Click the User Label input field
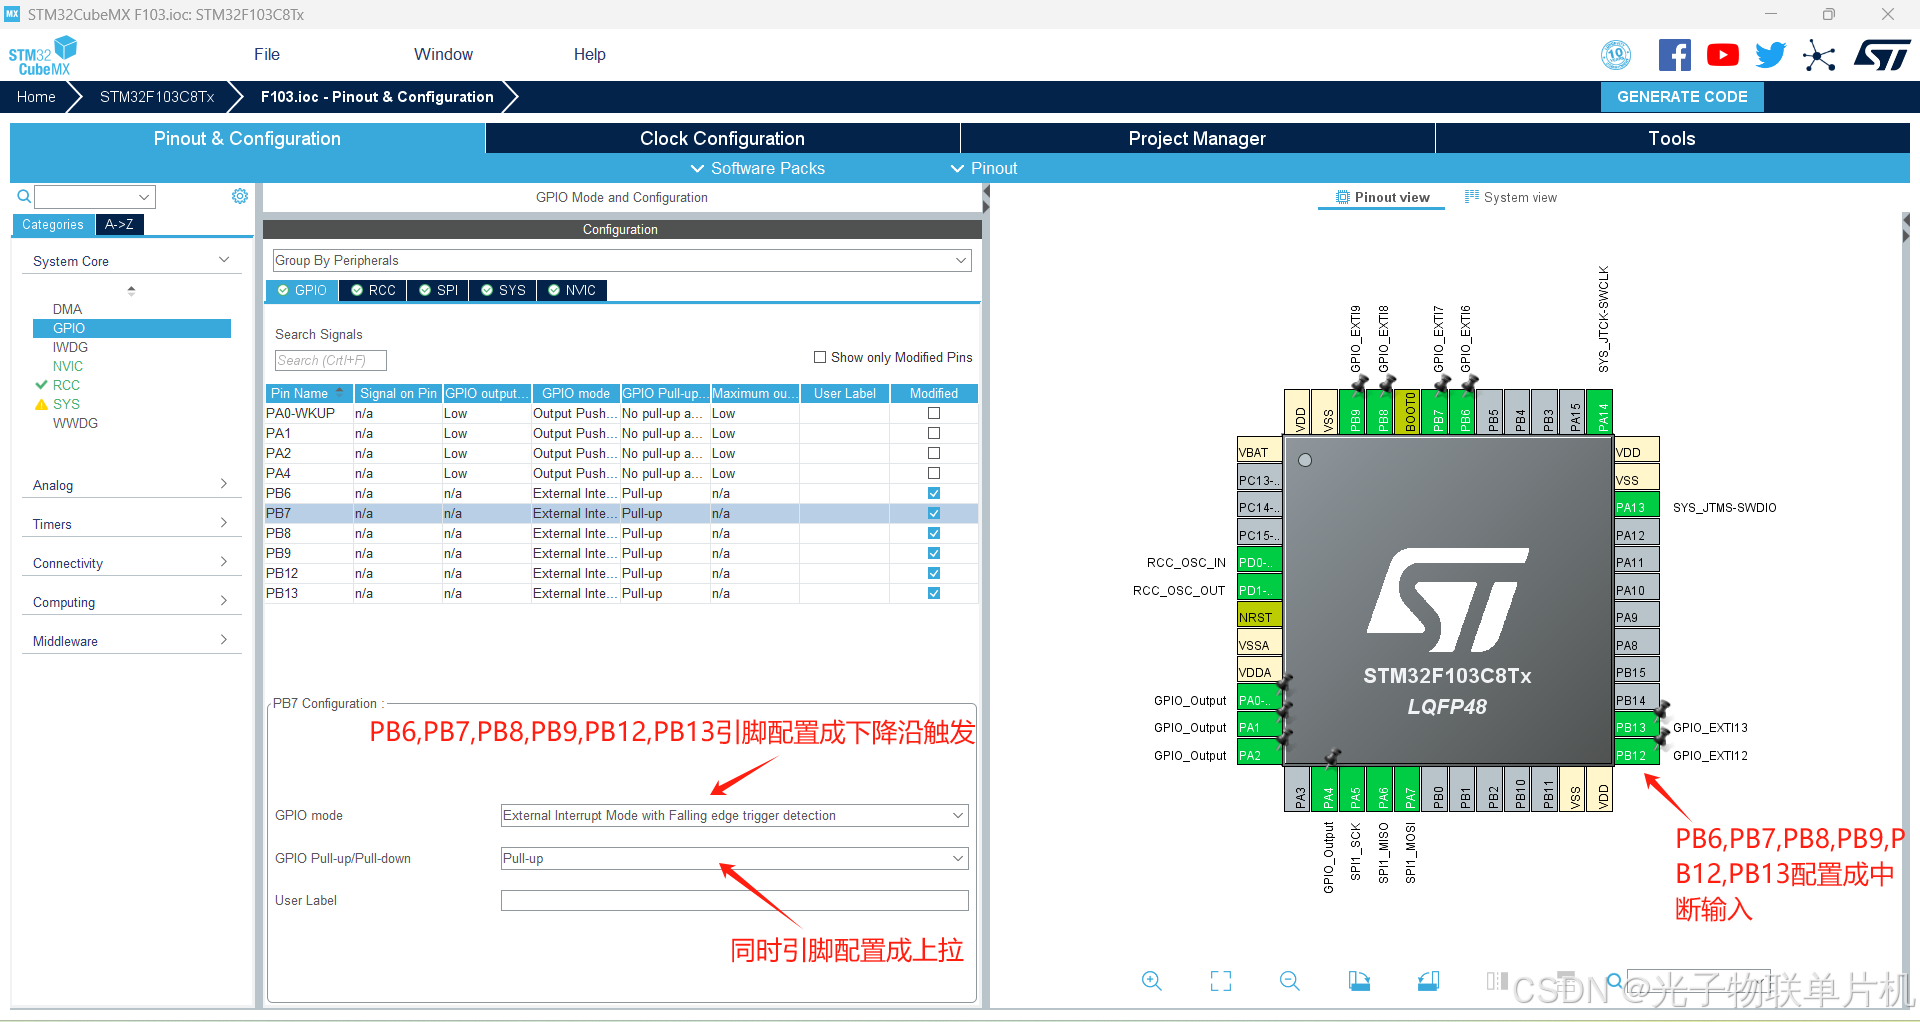This screenshot has width=1920, height=1022. tap(734, 900)
